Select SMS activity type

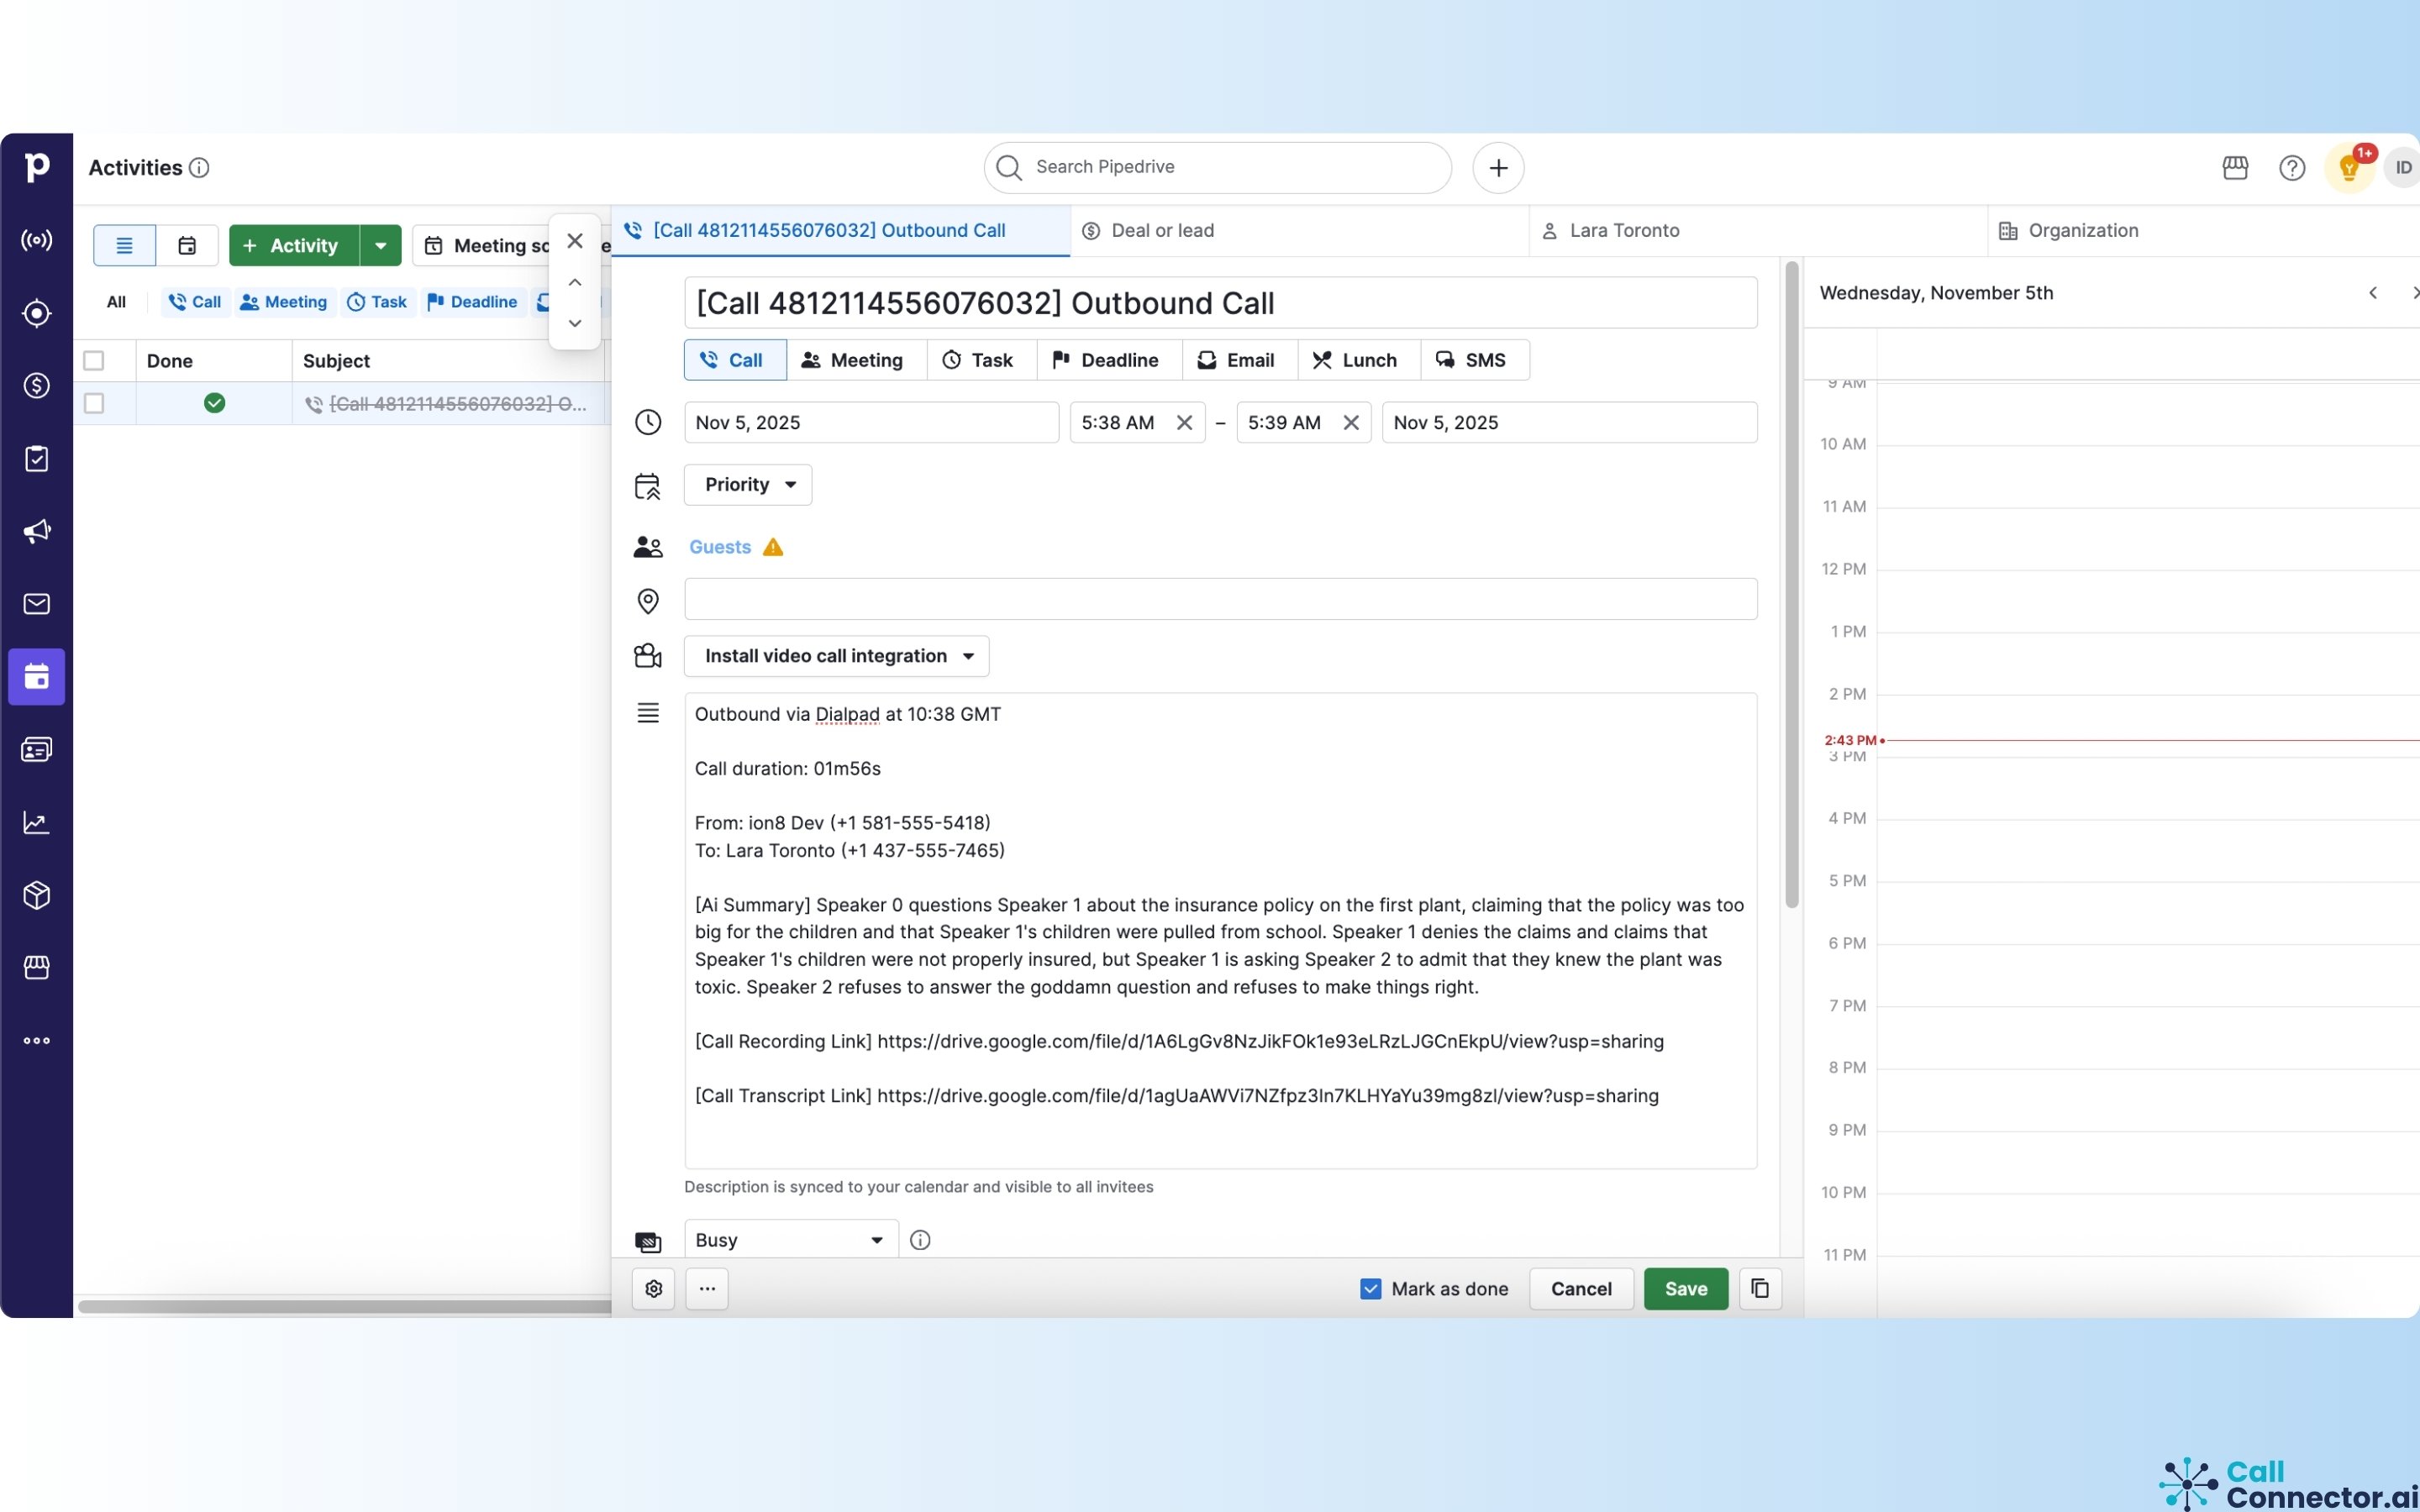(1474, 360)
